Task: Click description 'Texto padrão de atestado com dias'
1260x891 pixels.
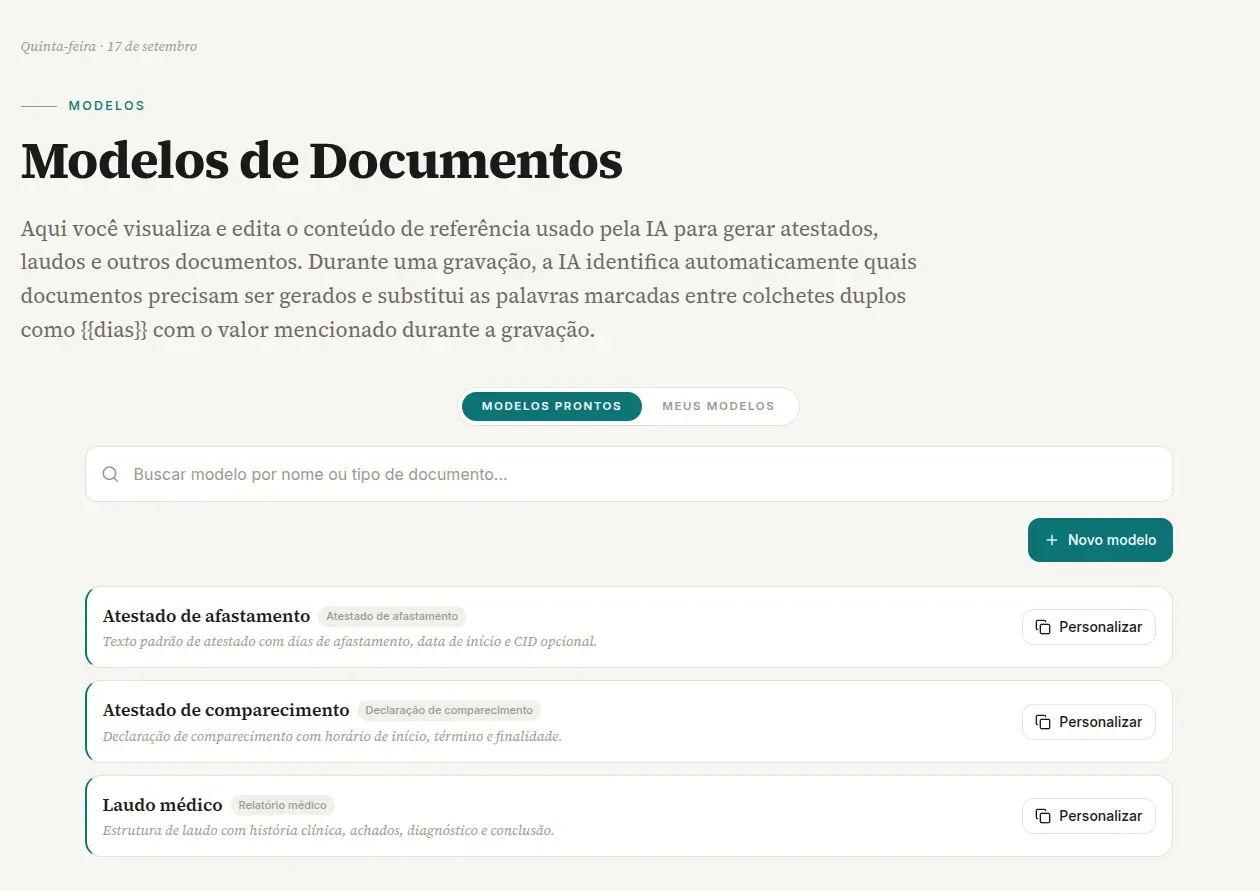Action: point(350,641)
